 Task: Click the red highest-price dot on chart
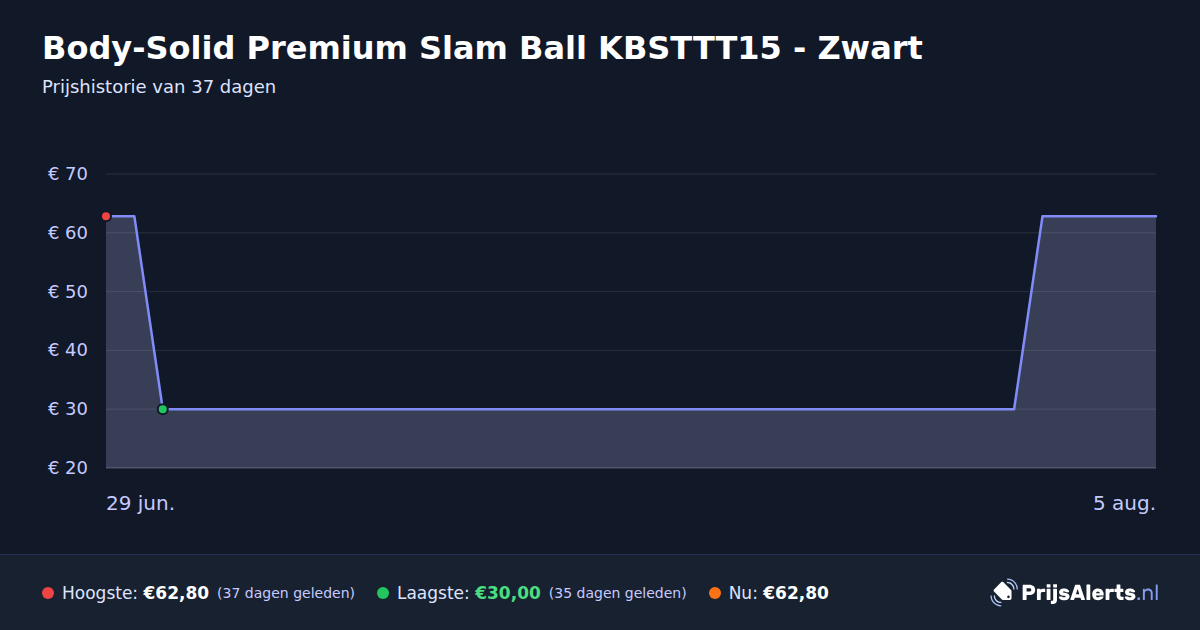[x=106, y=216]
